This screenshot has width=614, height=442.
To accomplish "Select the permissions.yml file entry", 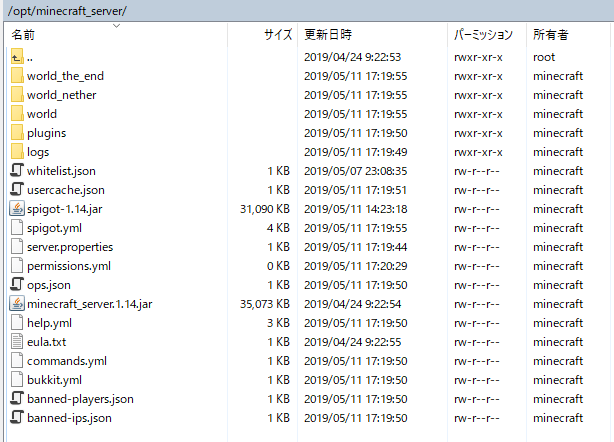I will tap(69, 266).
